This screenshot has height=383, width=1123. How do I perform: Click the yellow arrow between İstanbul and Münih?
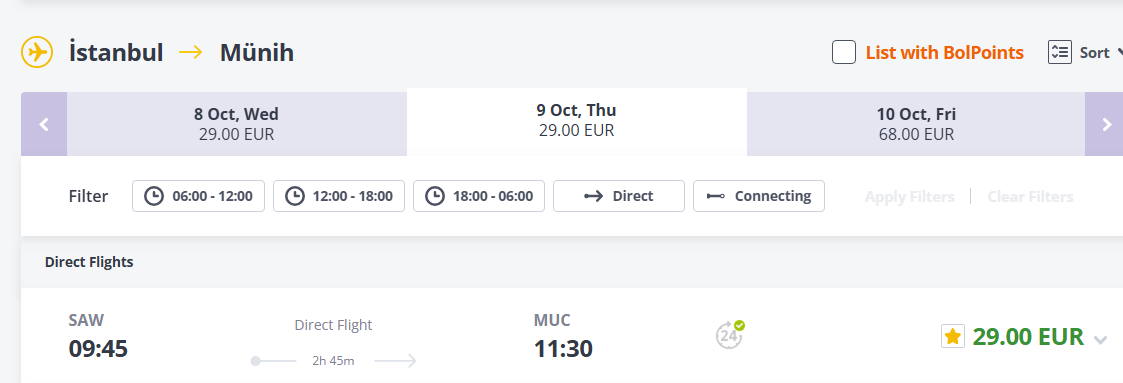tap(191, 52)
